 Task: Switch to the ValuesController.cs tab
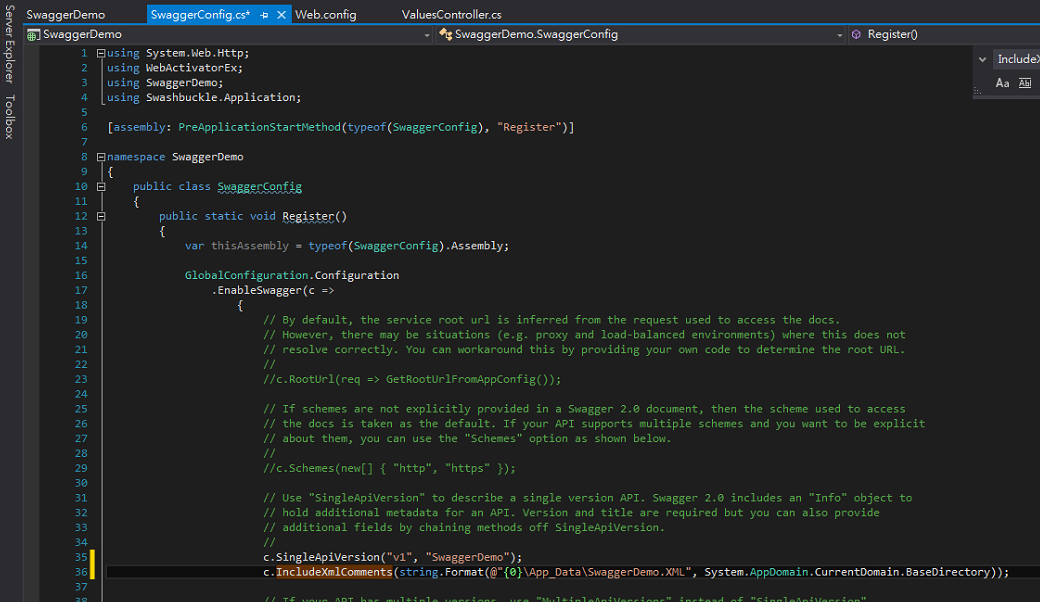click(x=452, y=15)
